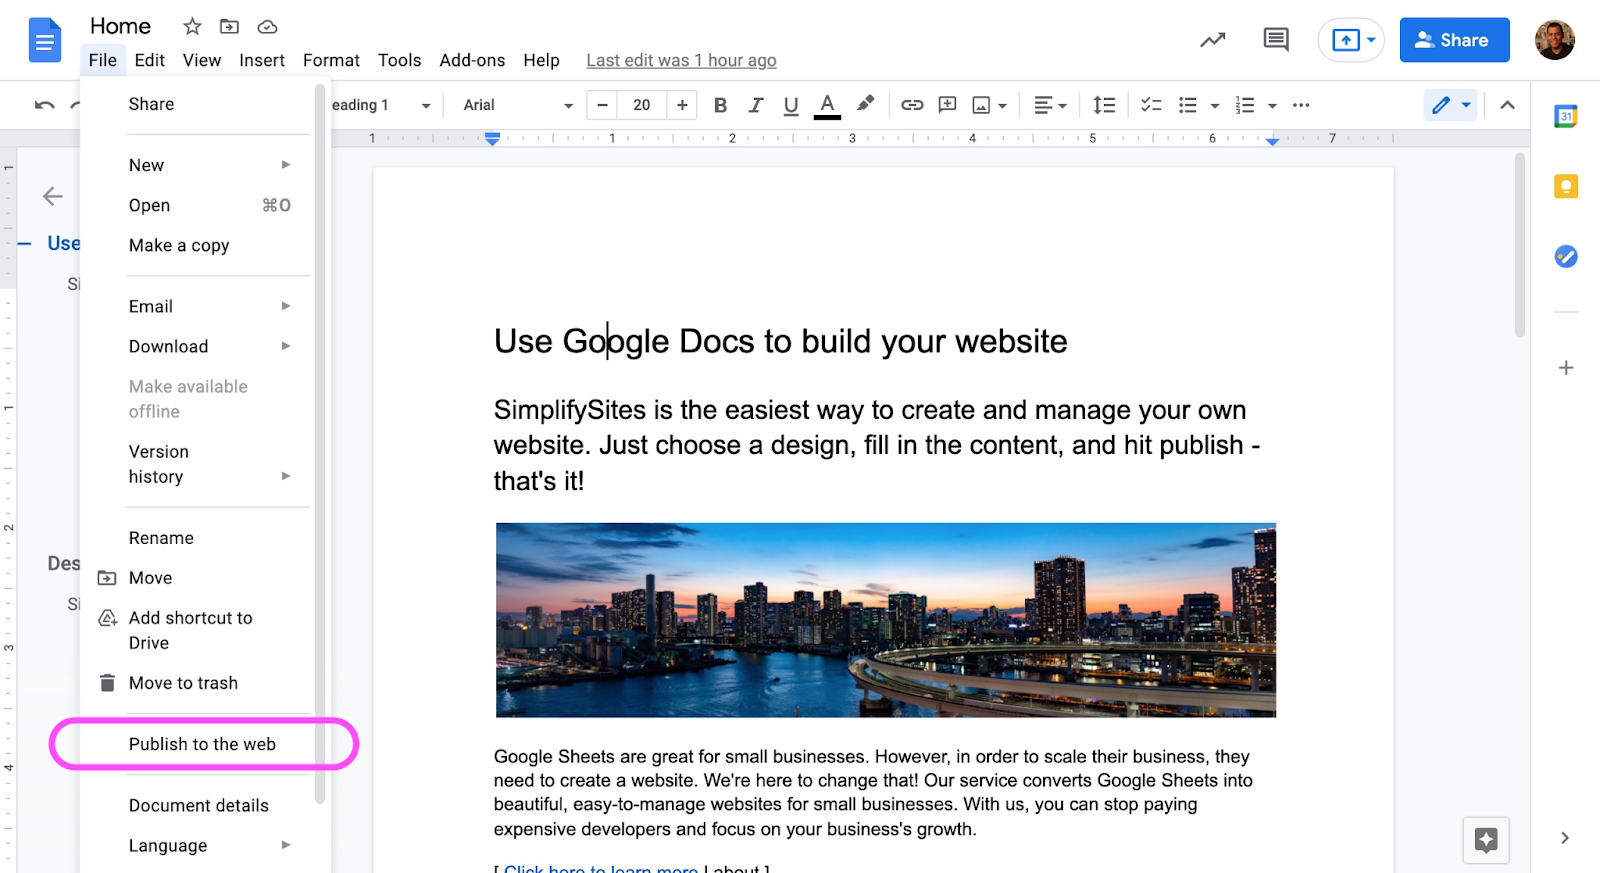Click the insert image icon
Image resolution: width=1600 pixels, height=873 pixels.
pos(982,105)
